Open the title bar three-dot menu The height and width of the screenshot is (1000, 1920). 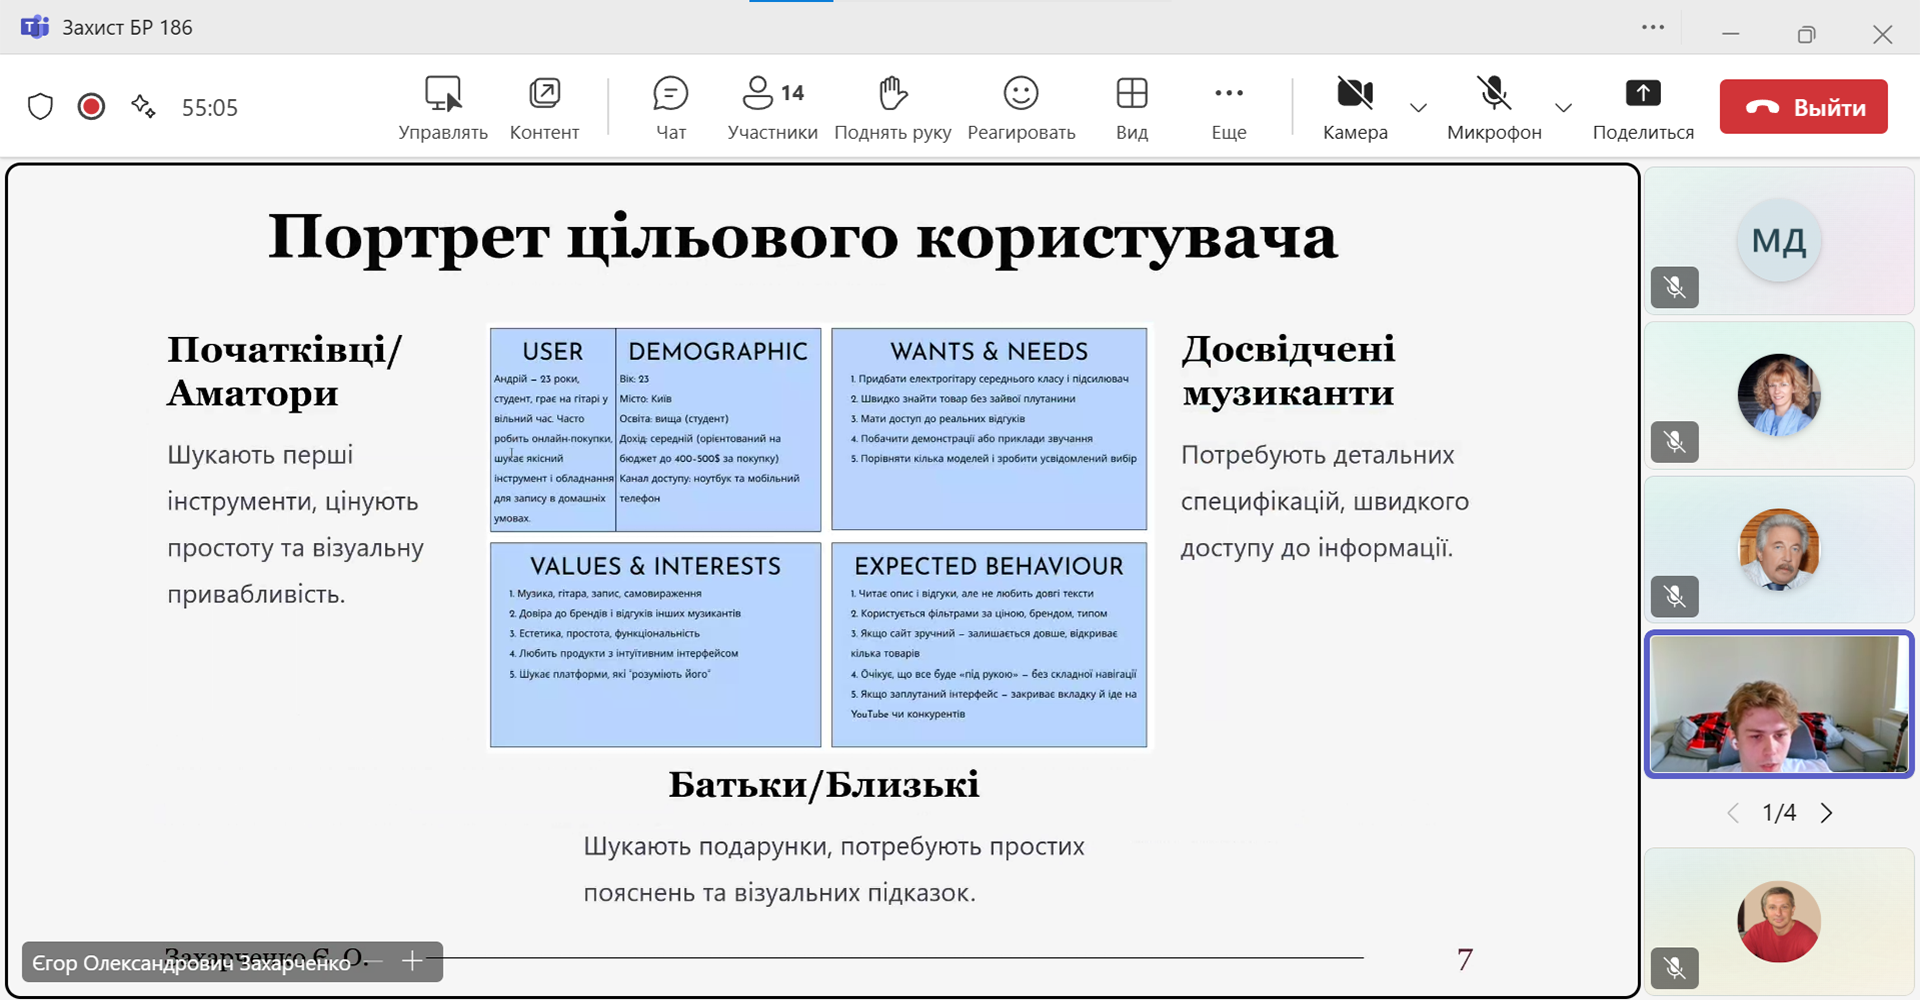click(1653, 28)
